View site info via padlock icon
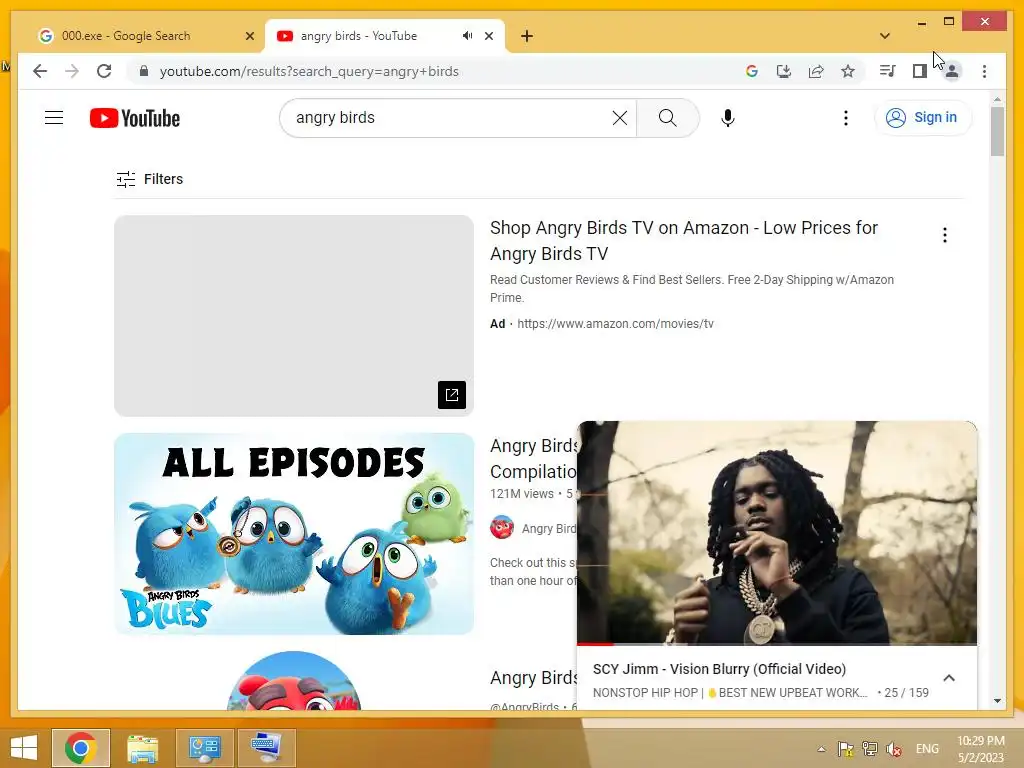The height and width of the screenshot is (768, 1024). click(144, 71)
